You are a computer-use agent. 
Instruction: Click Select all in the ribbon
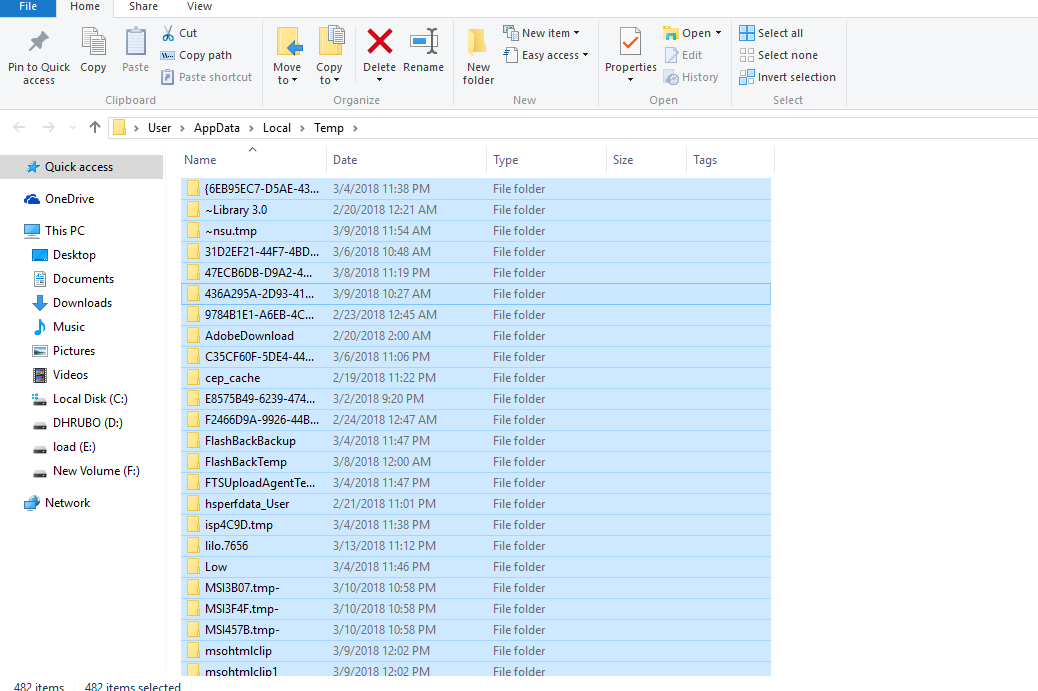[x=771, y=33]
